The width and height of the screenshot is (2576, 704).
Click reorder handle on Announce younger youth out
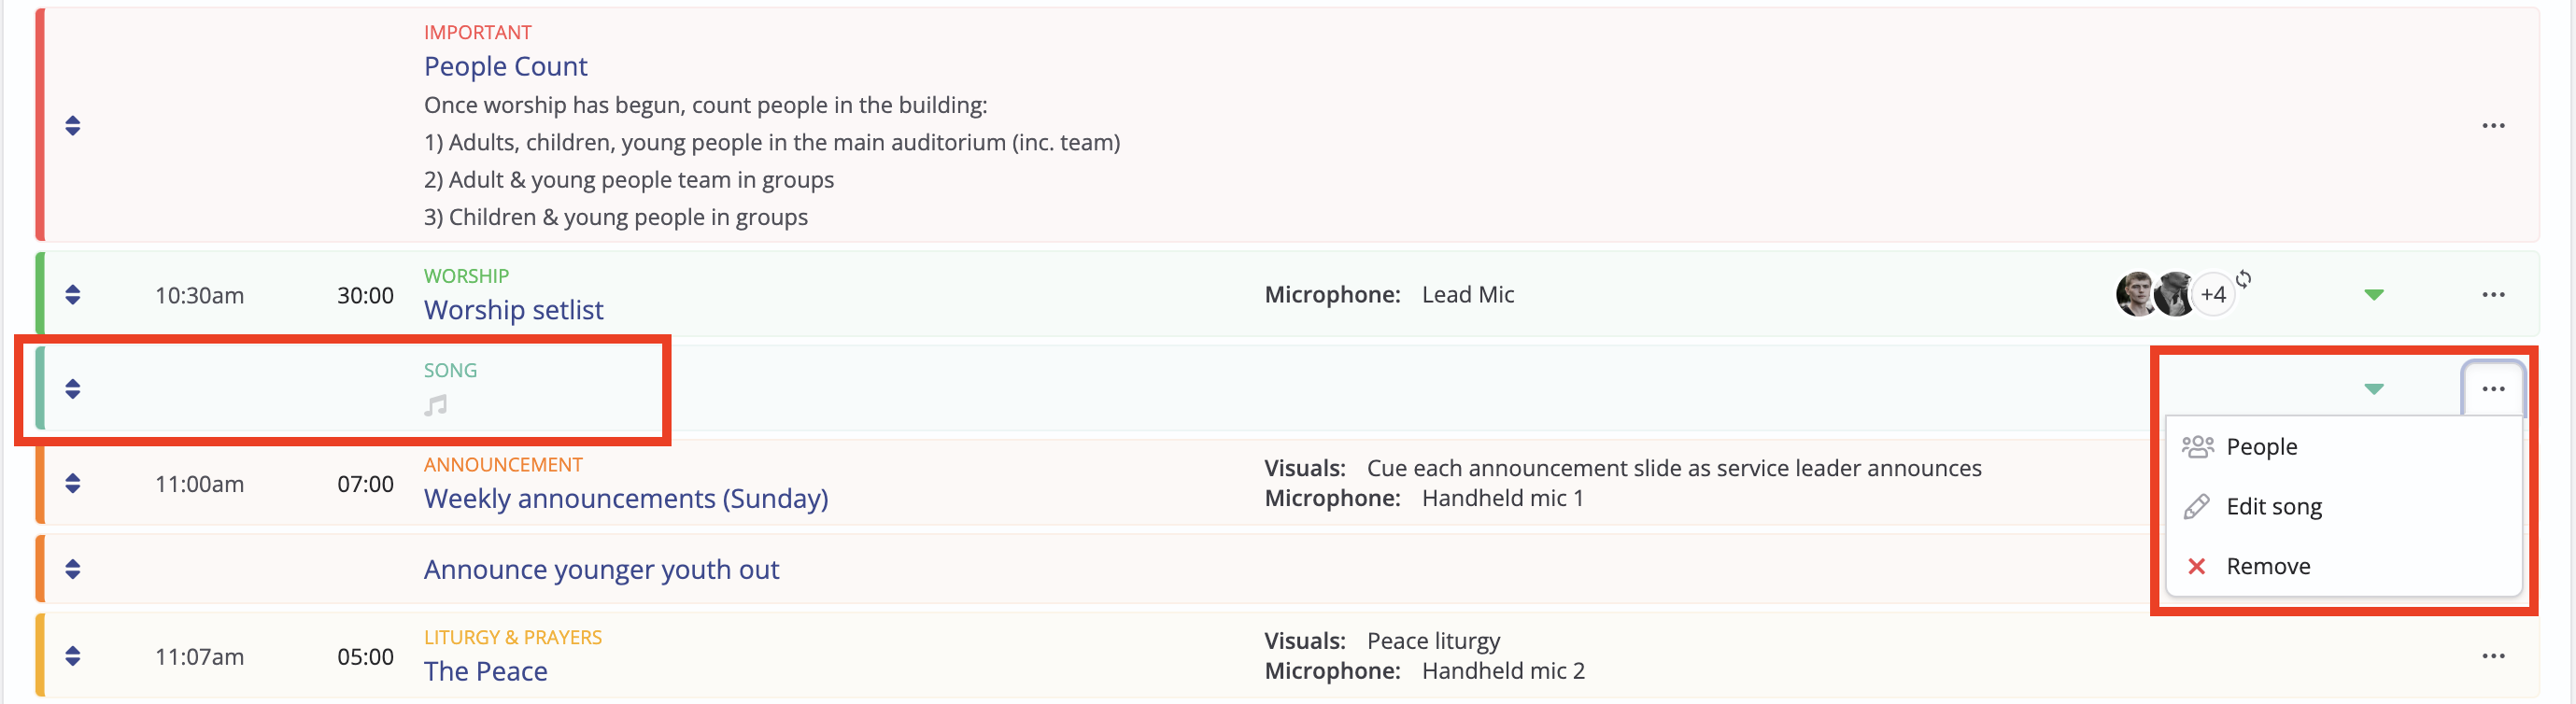73,570
